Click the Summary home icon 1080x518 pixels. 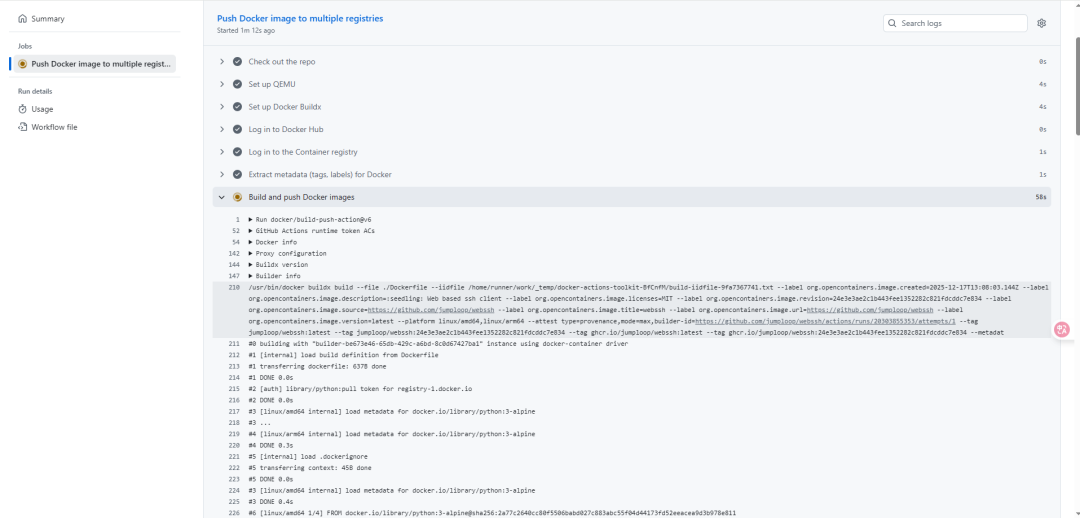23,19
